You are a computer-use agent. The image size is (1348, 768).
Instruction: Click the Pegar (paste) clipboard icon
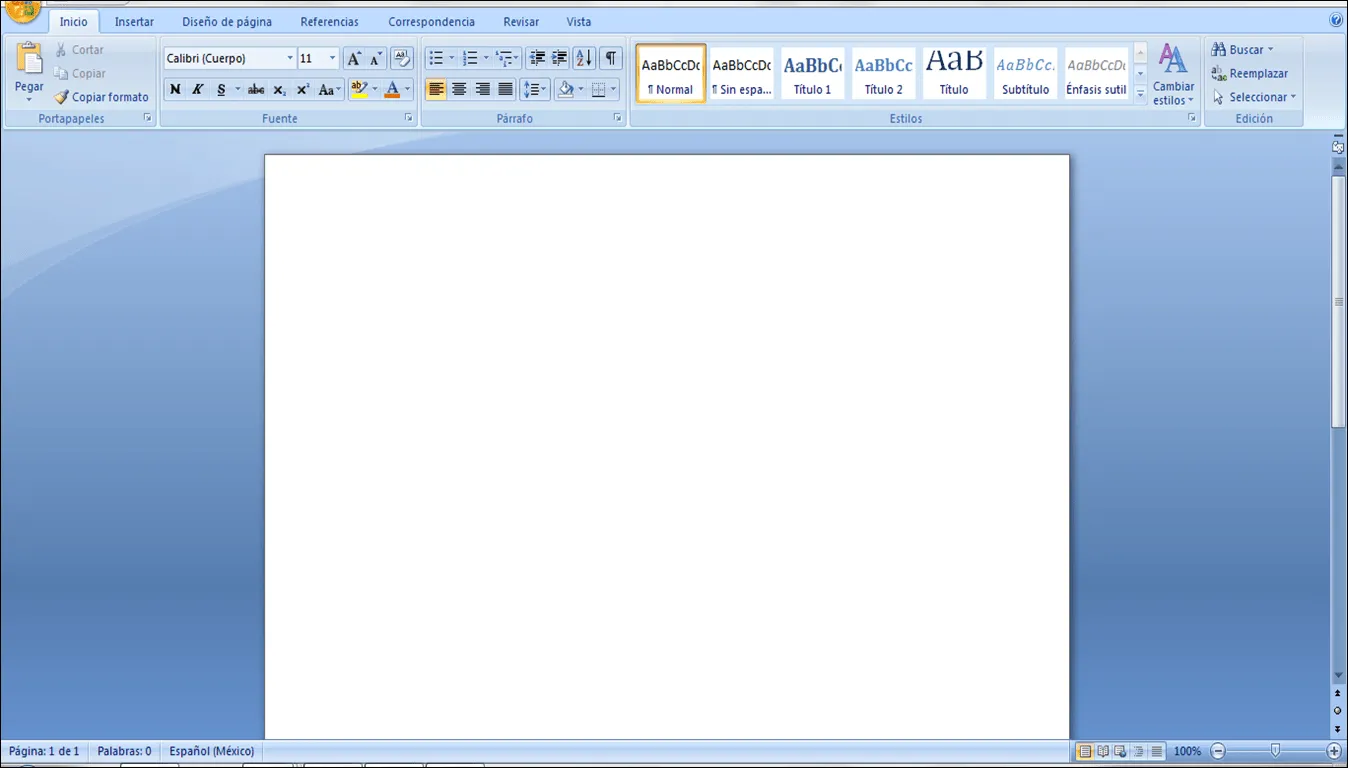(29, 58)
